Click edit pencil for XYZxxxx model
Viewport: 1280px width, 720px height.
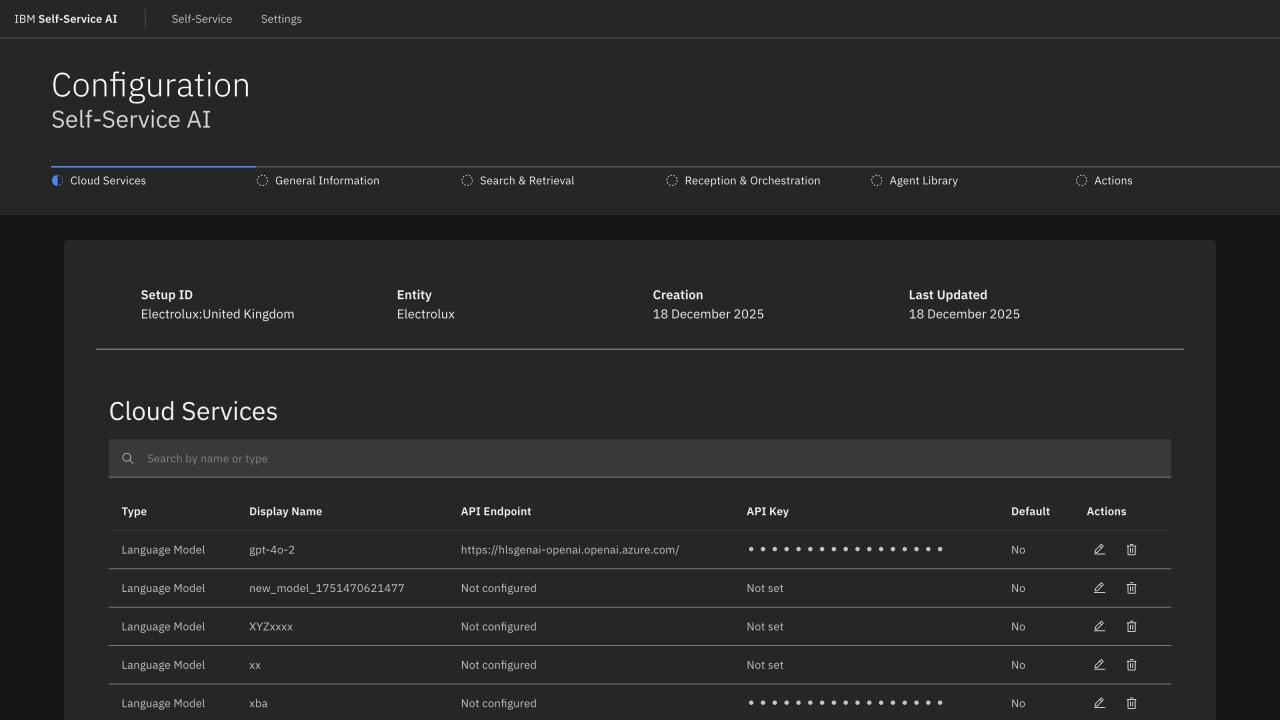(x=1099, y=627)
